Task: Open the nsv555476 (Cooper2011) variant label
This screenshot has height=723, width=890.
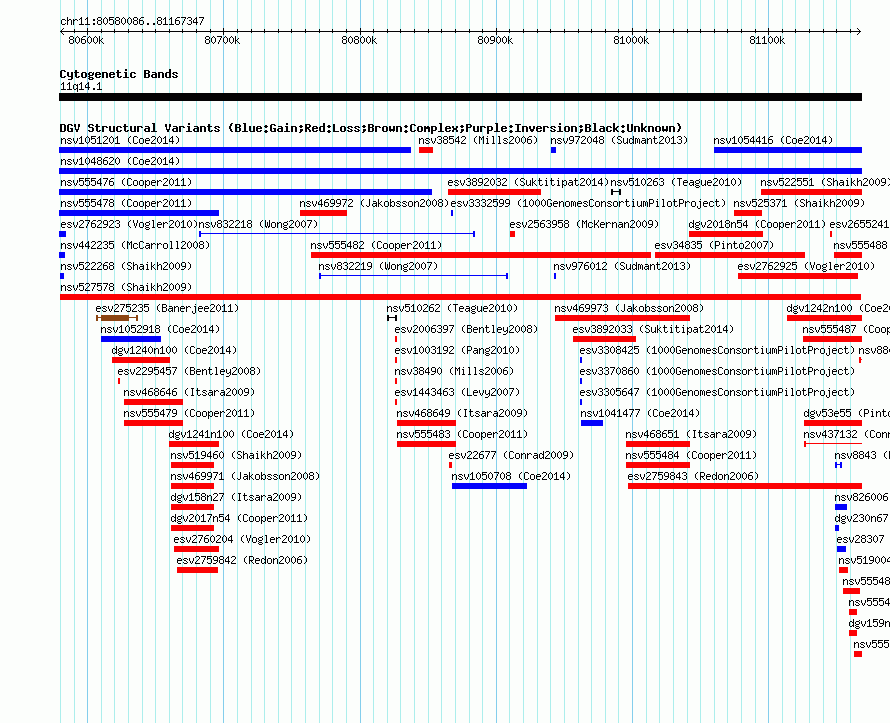Action: pos(126,182)
